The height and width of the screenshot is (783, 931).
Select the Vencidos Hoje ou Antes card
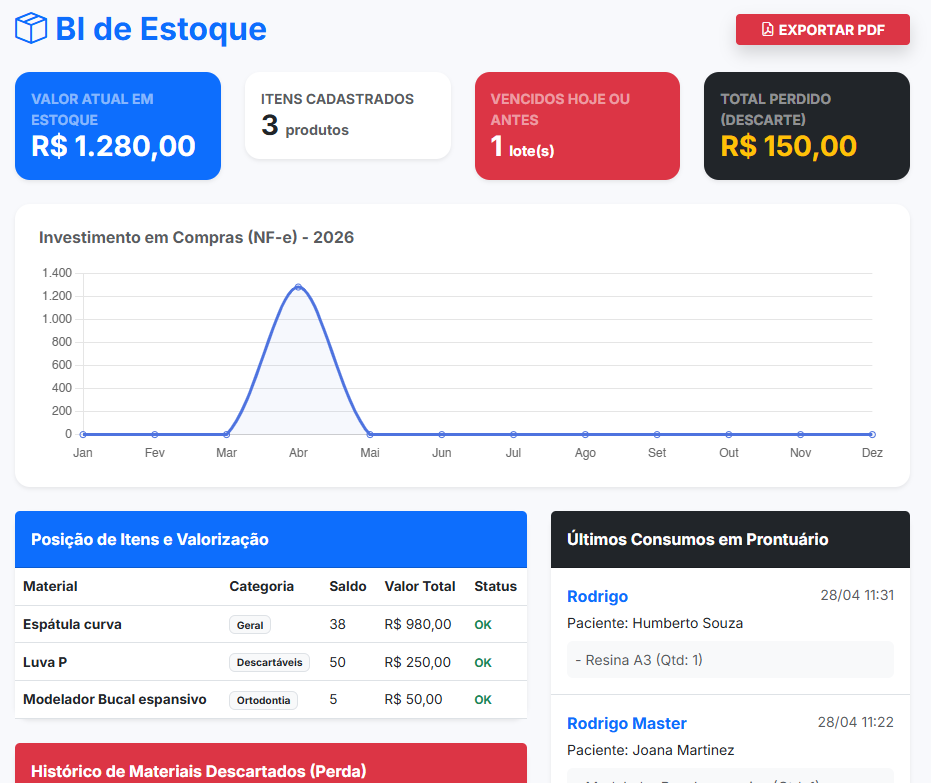click(x=577, y=126)
